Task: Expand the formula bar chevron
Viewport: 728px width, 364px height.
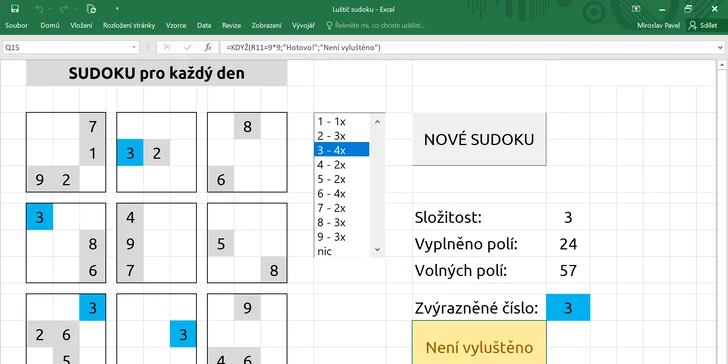Action: [720, 47]
